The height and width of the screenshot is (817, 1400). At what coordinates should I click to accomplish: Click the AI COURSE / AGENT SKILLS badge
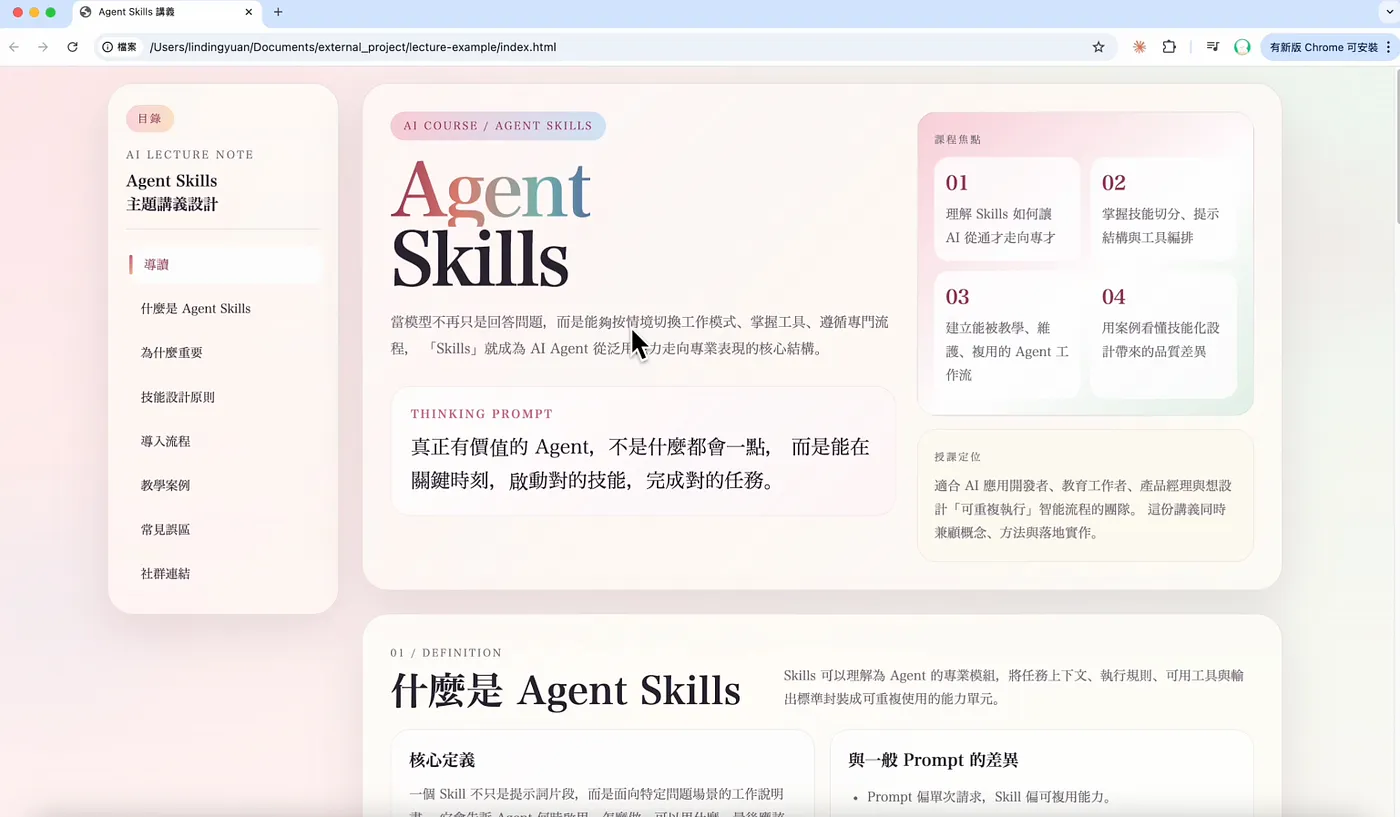(498, 126)
